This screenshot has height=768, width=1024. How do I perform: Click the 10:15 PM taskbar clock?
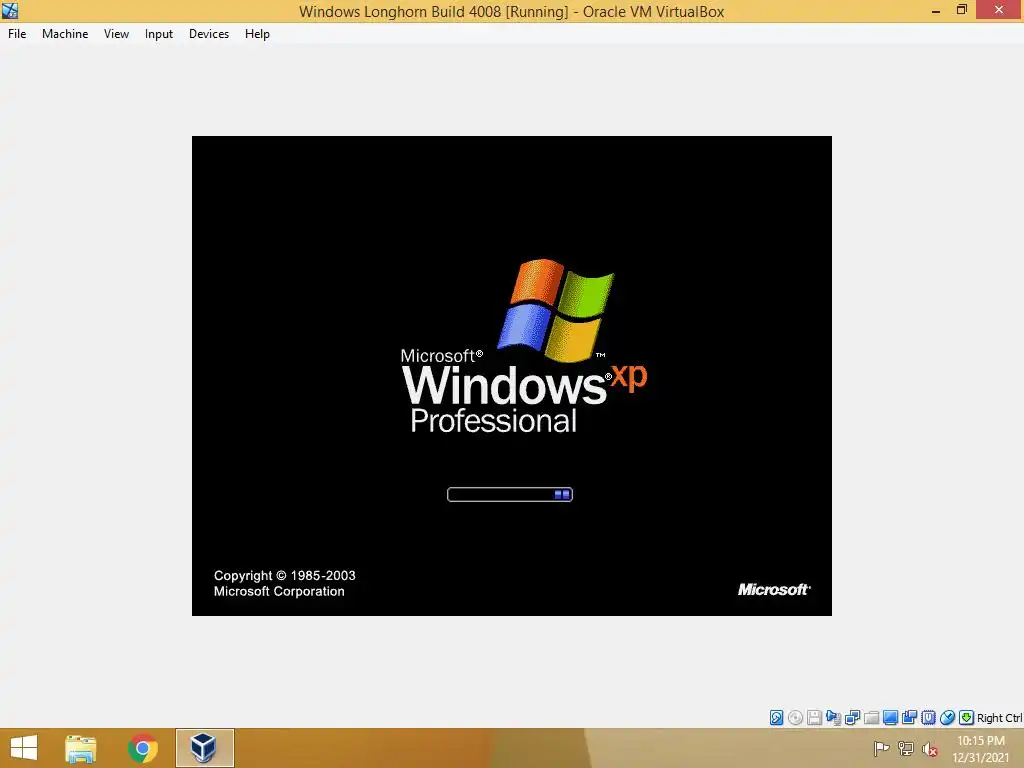(981, 741)
